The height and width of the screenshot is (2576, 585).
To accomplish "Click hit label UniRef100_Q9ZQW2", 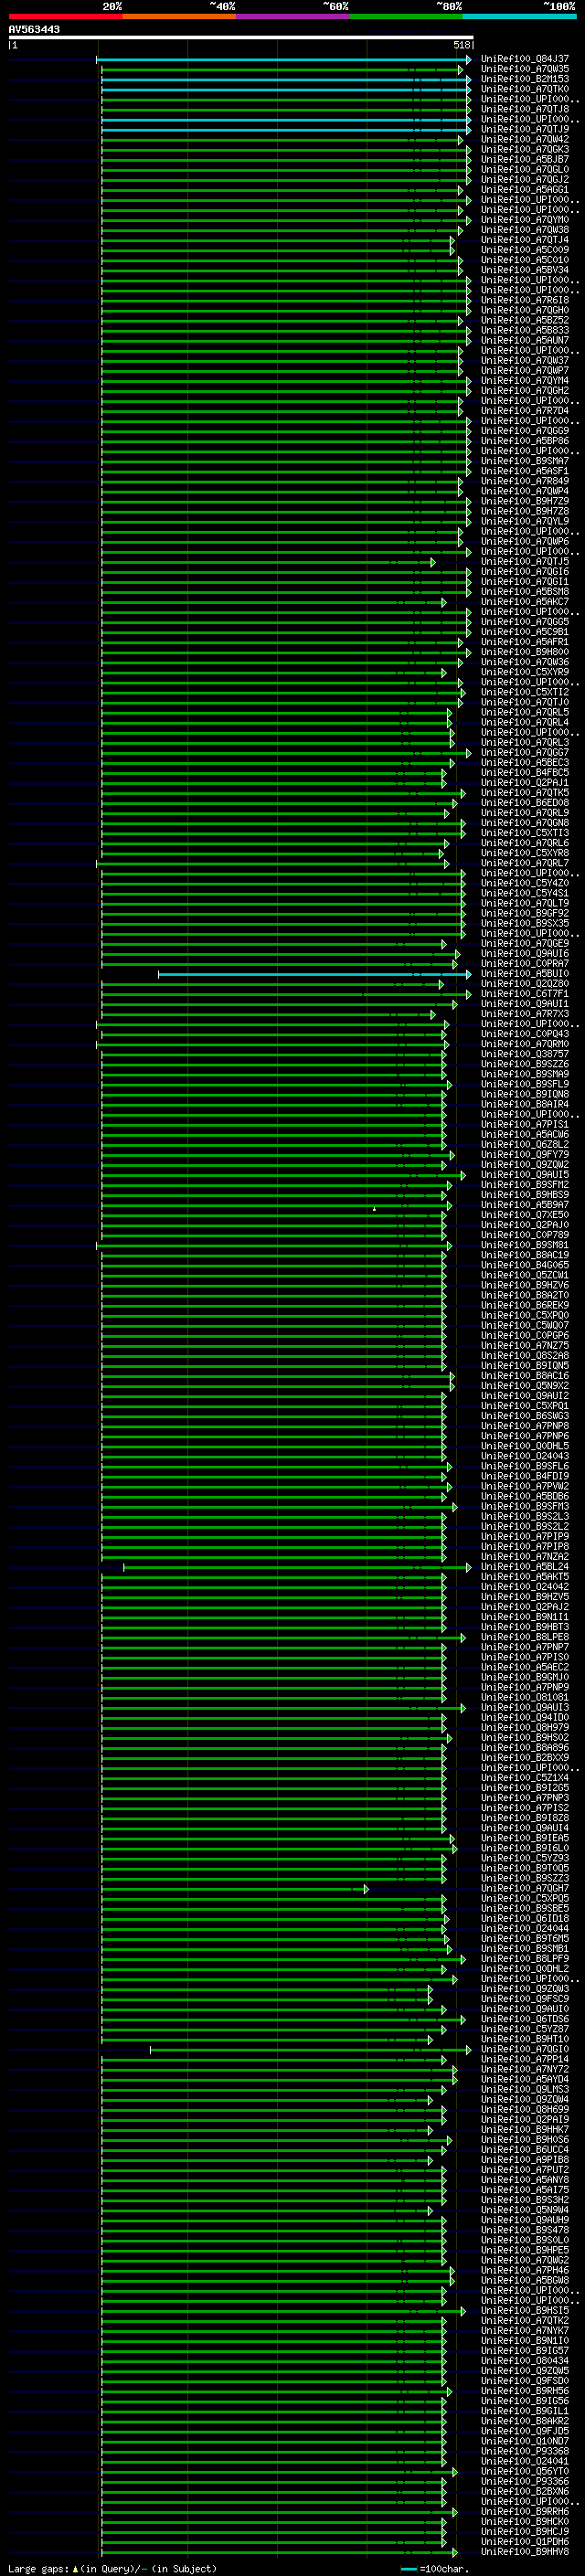I will point(525,1164).
